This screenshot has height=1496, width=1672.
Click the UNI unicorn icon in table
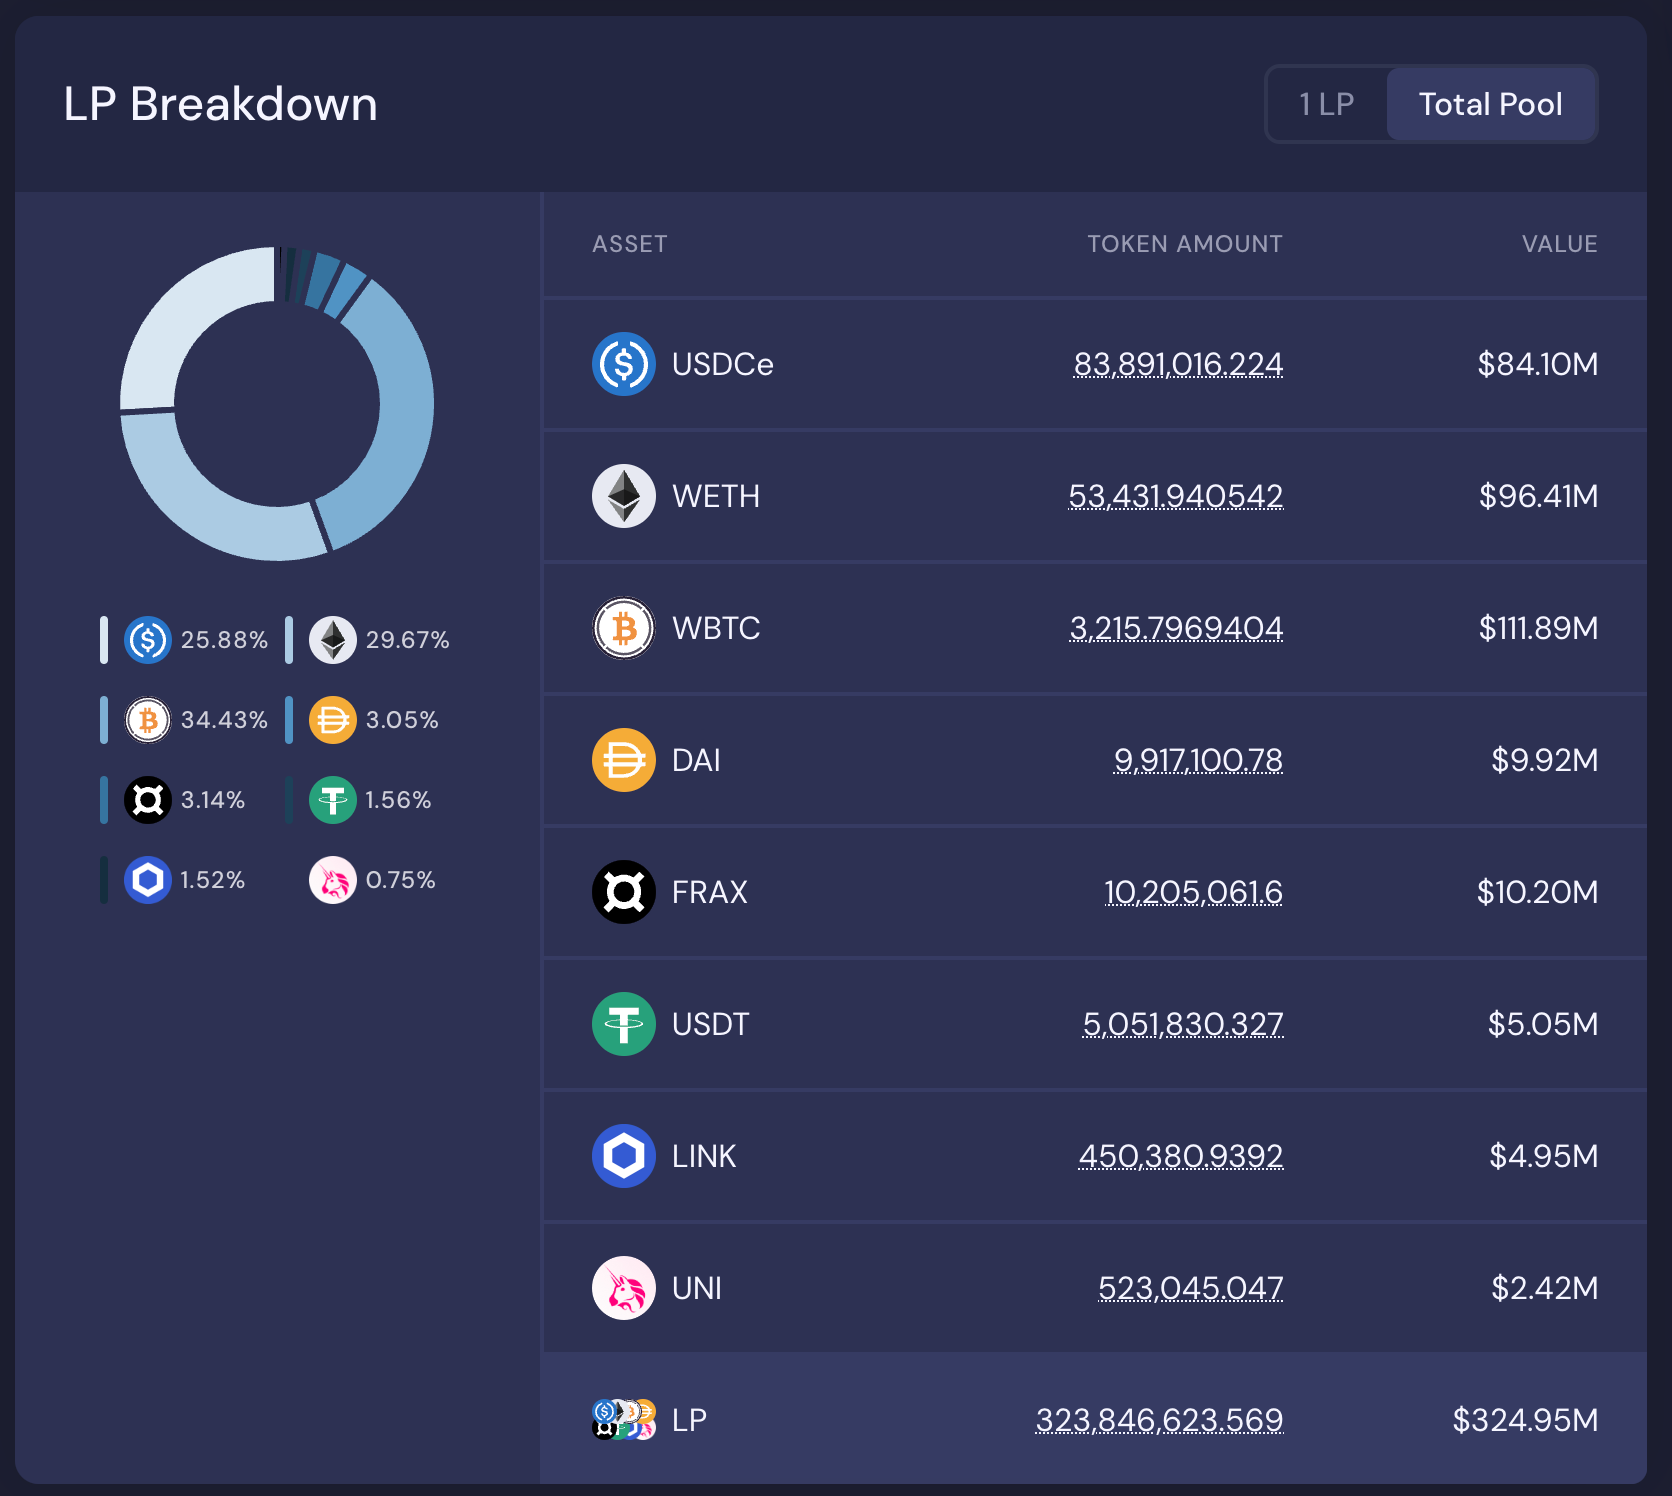click(x=623, y=1288)
